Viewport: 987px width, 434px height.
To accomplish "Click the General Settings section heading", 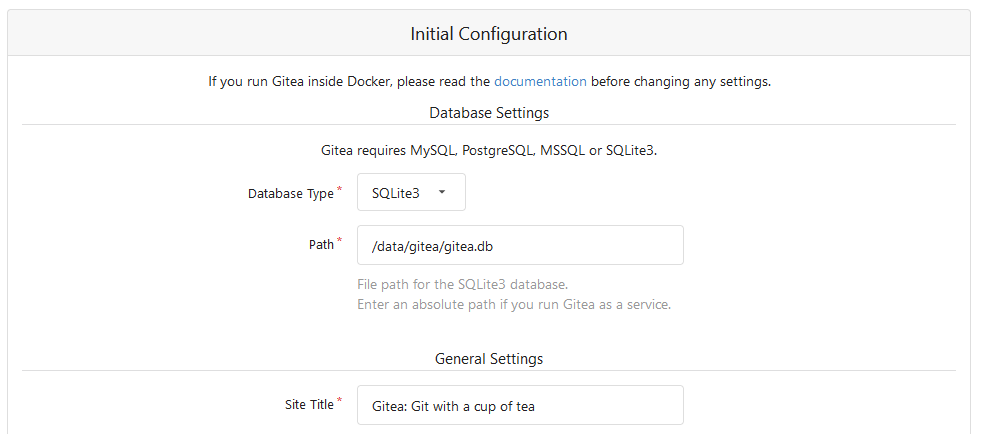I will click(489, 358).
